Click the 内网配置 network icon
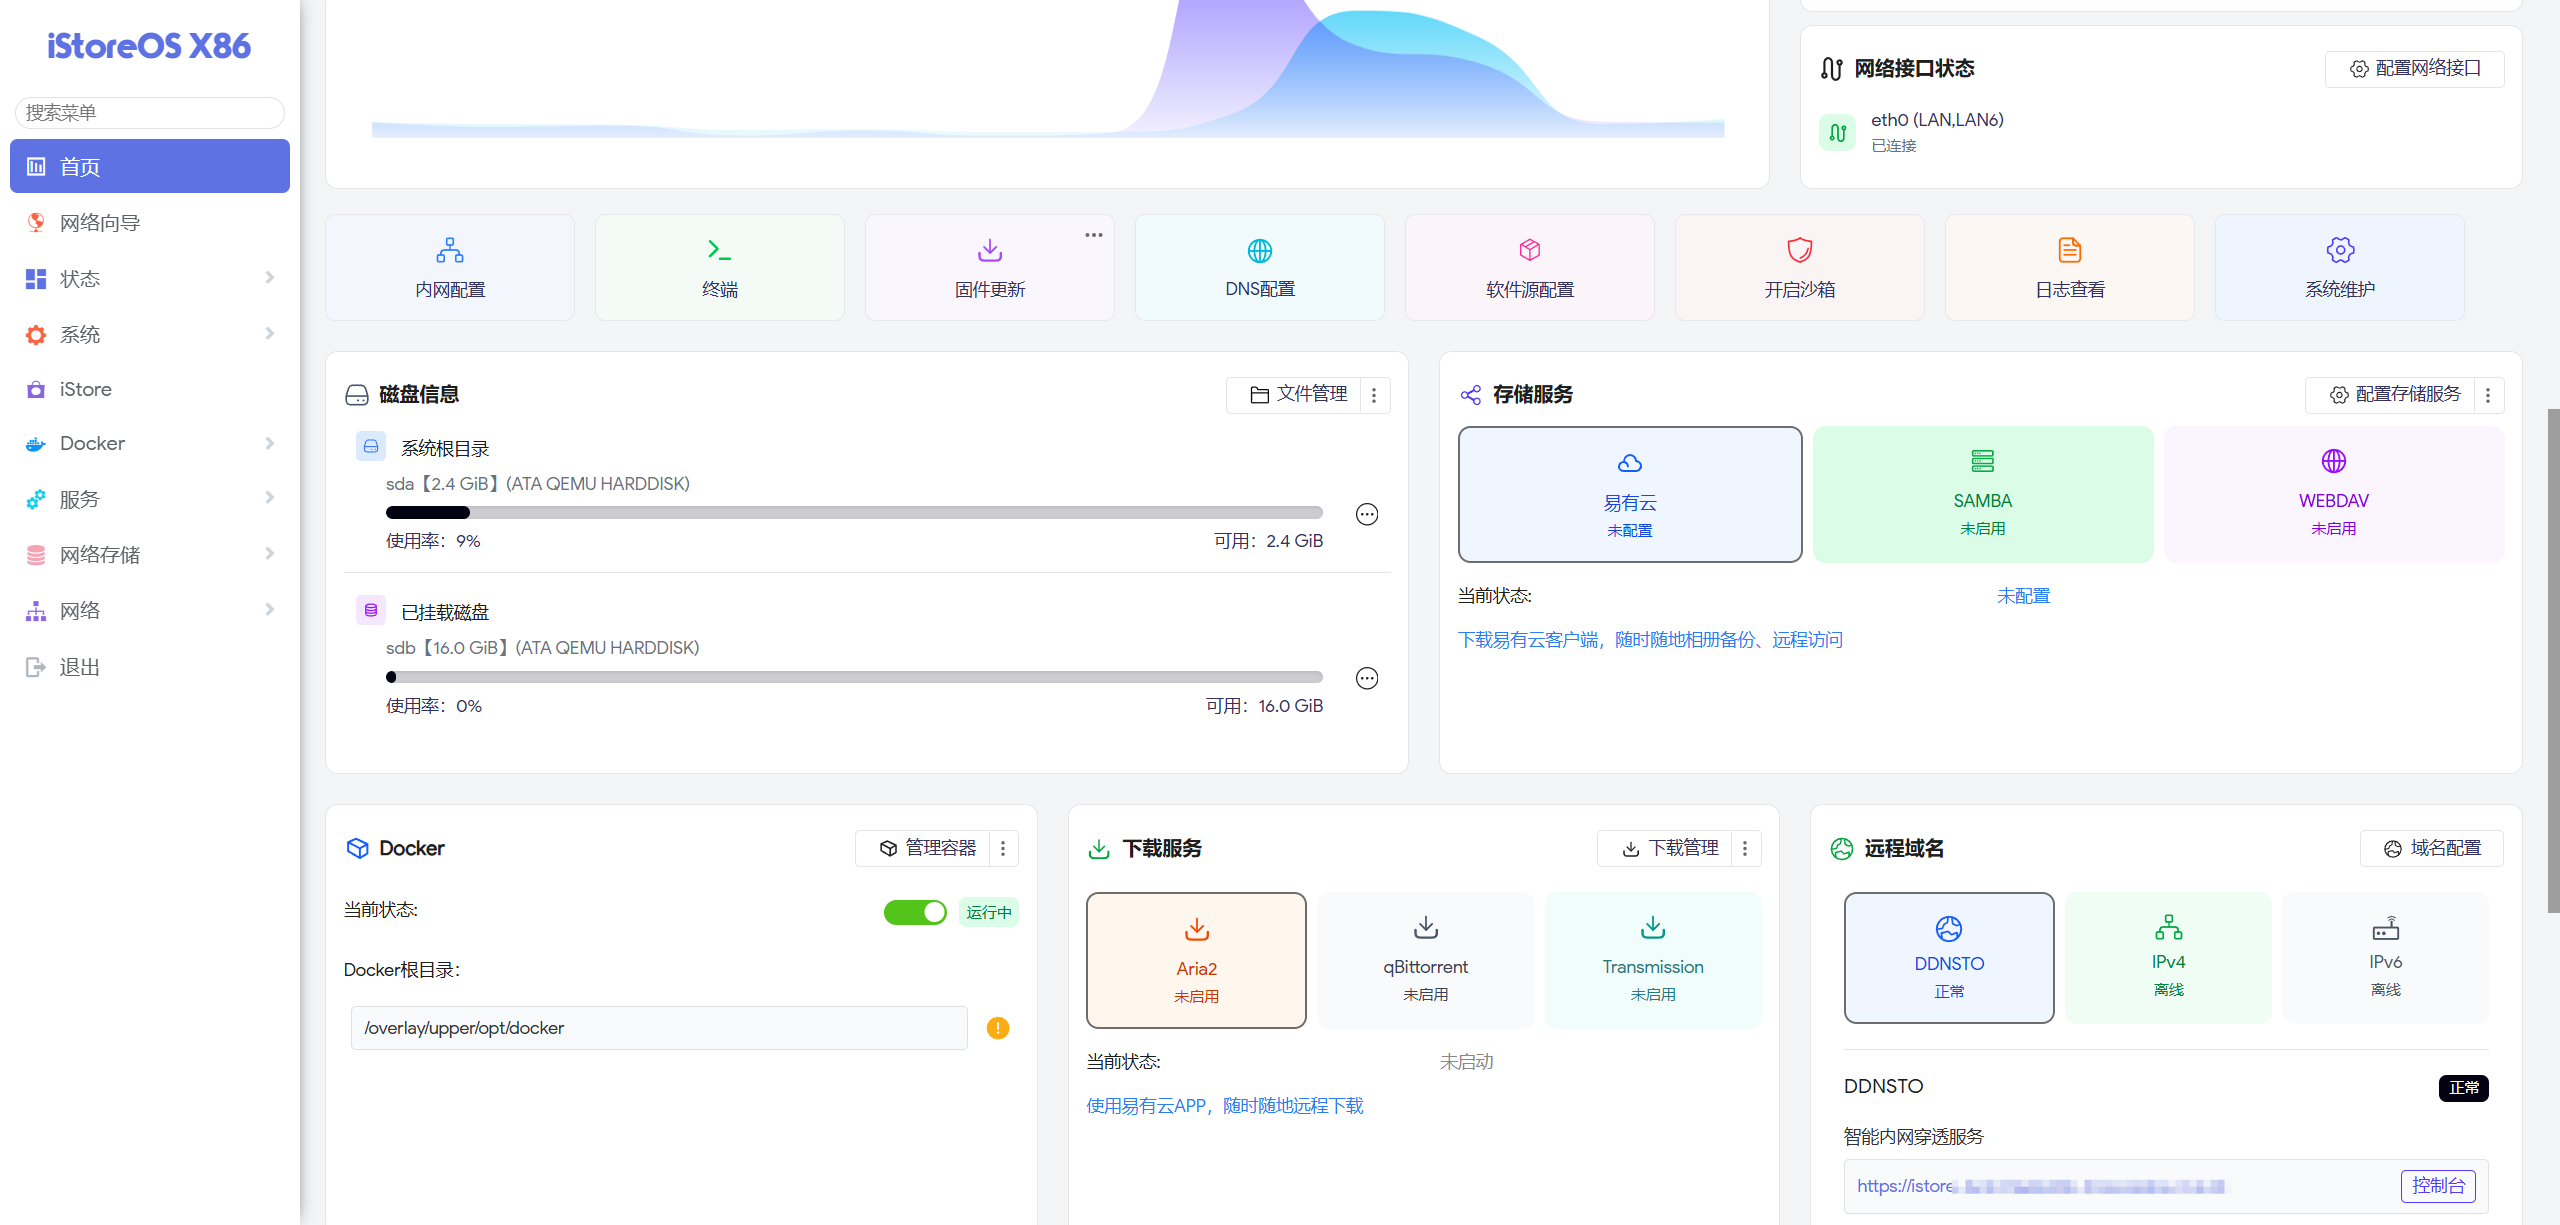 [x=449, y=250]
